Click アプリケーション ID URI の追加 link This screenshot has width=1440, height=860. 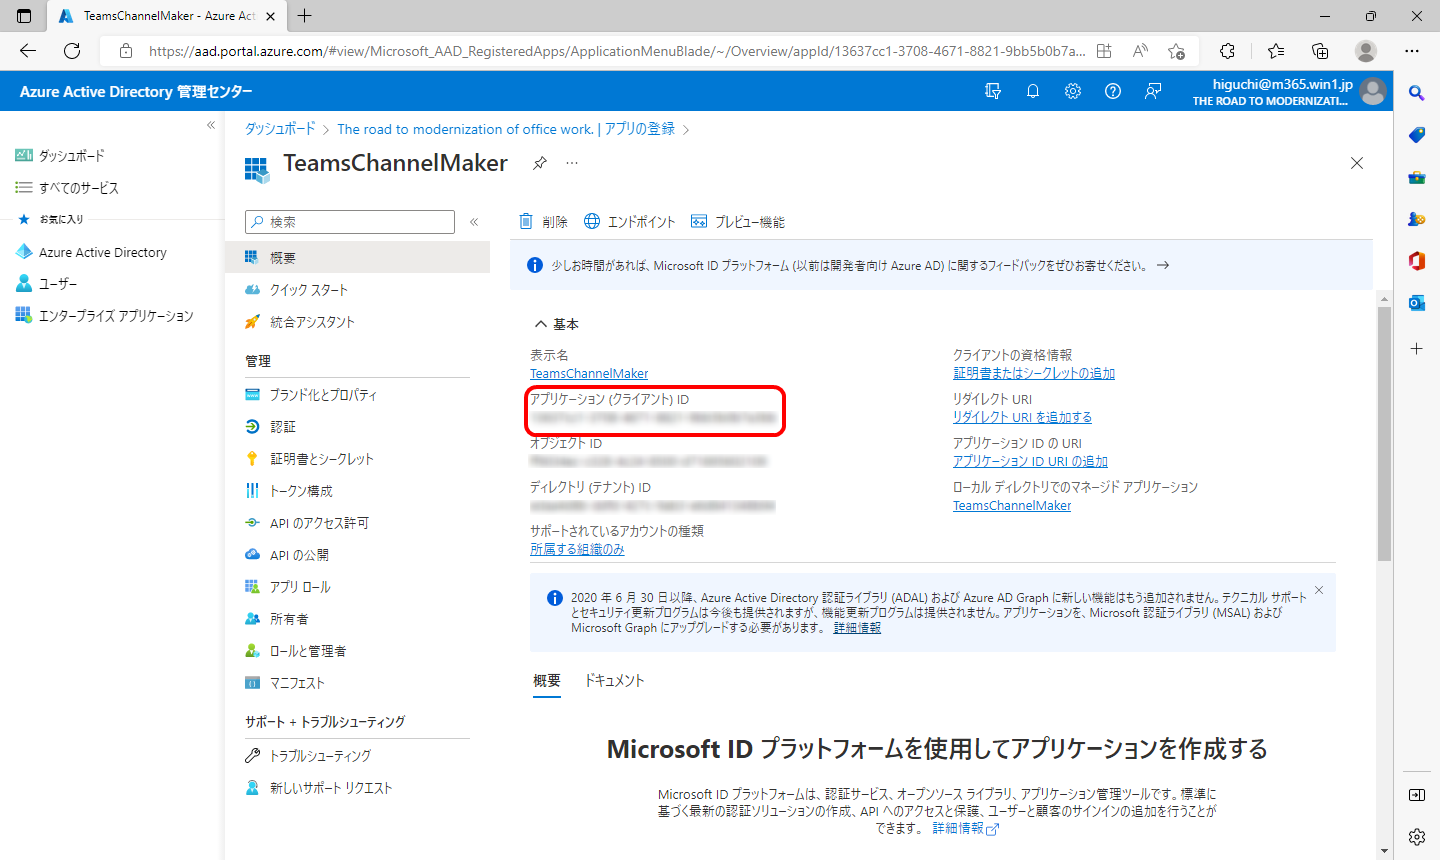tap(1030, 462)
